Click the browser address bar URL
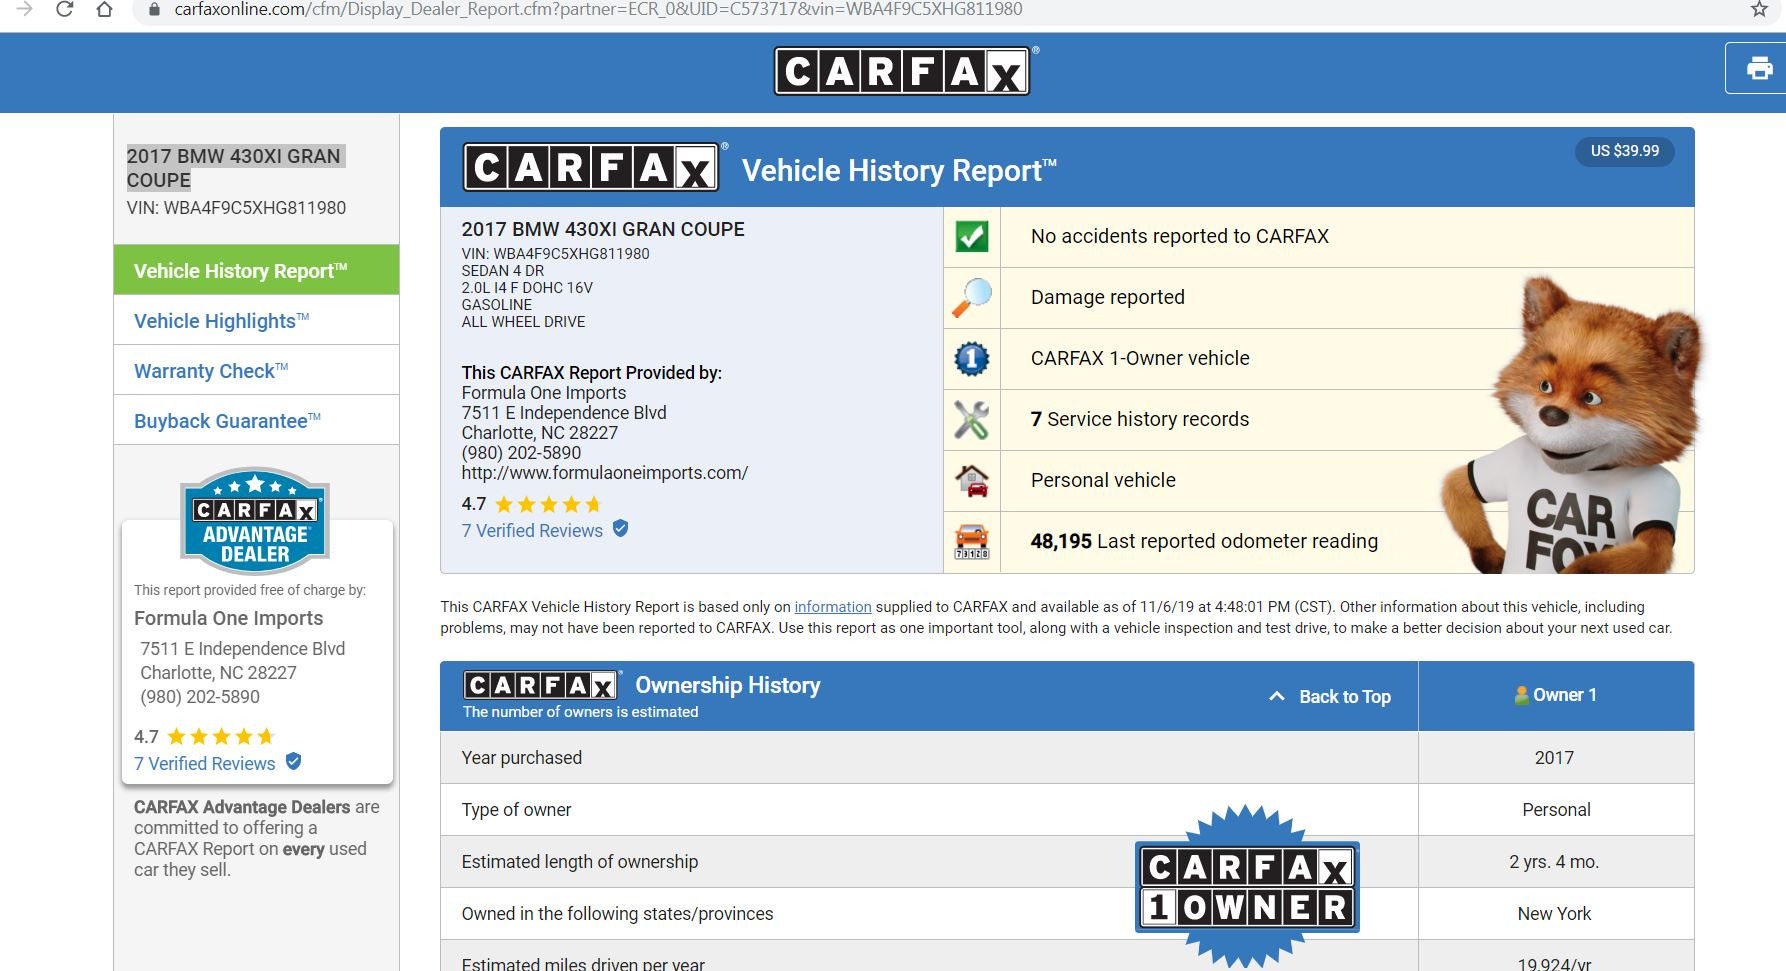The image size is (1786, 971). pos(598,10)
